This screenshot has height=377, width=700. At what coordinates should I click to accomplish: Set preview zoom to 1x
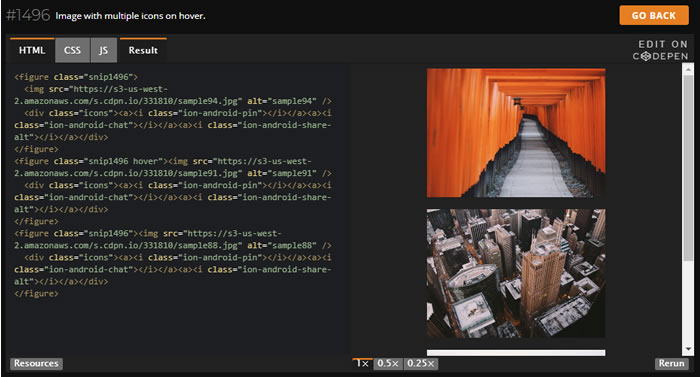(362, 364)
